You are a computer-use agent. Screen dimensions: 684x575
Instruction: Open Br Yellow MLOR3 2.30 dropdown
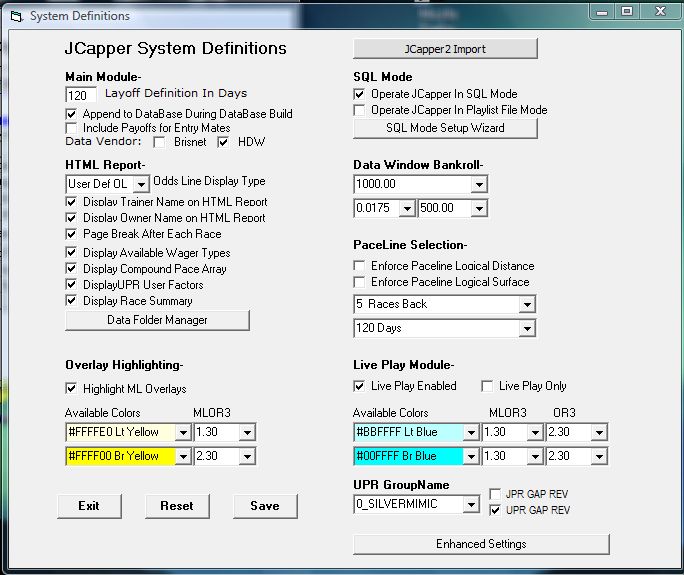pos(247,456)
